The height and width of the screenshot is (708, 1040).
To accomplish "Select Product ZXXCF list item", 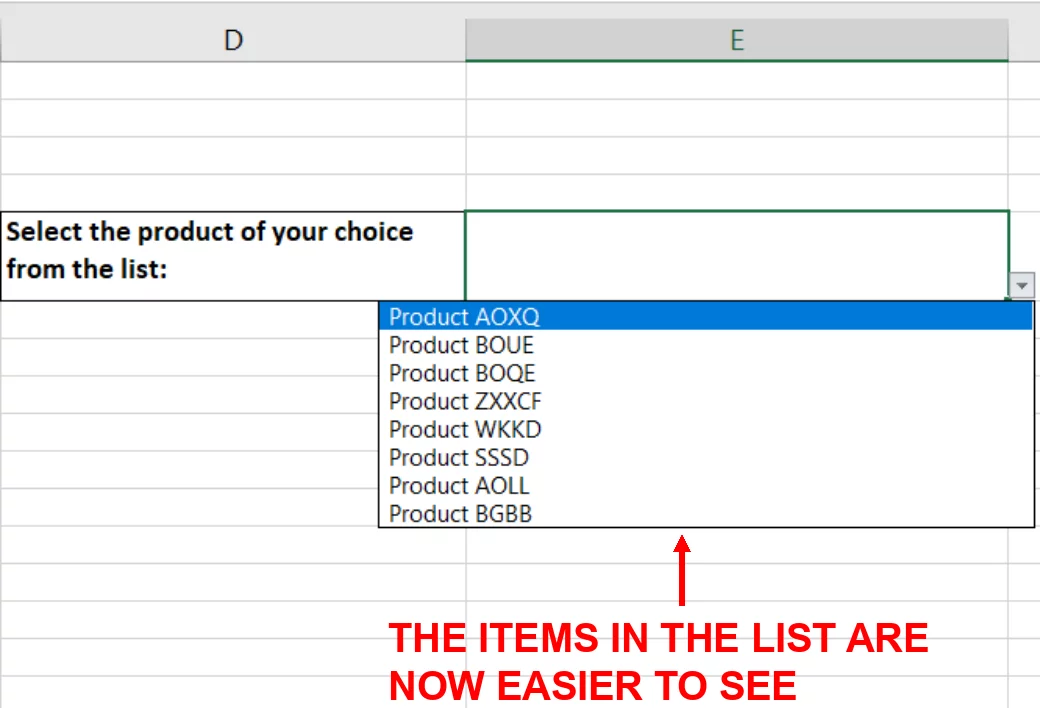I will [x=465, y=401].
